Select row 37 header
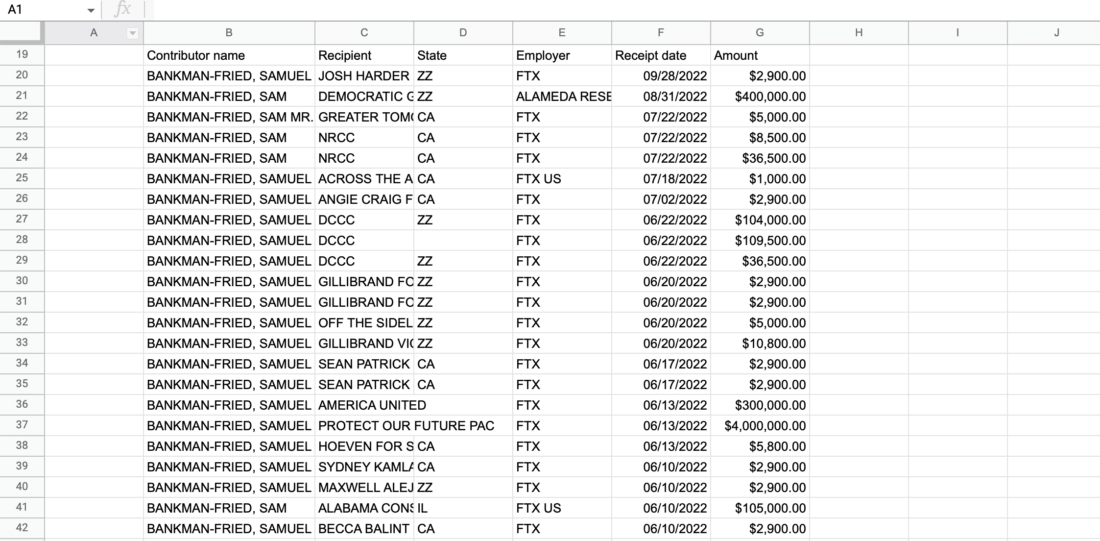The image size is (1100, 541). [x=22, y=425]
